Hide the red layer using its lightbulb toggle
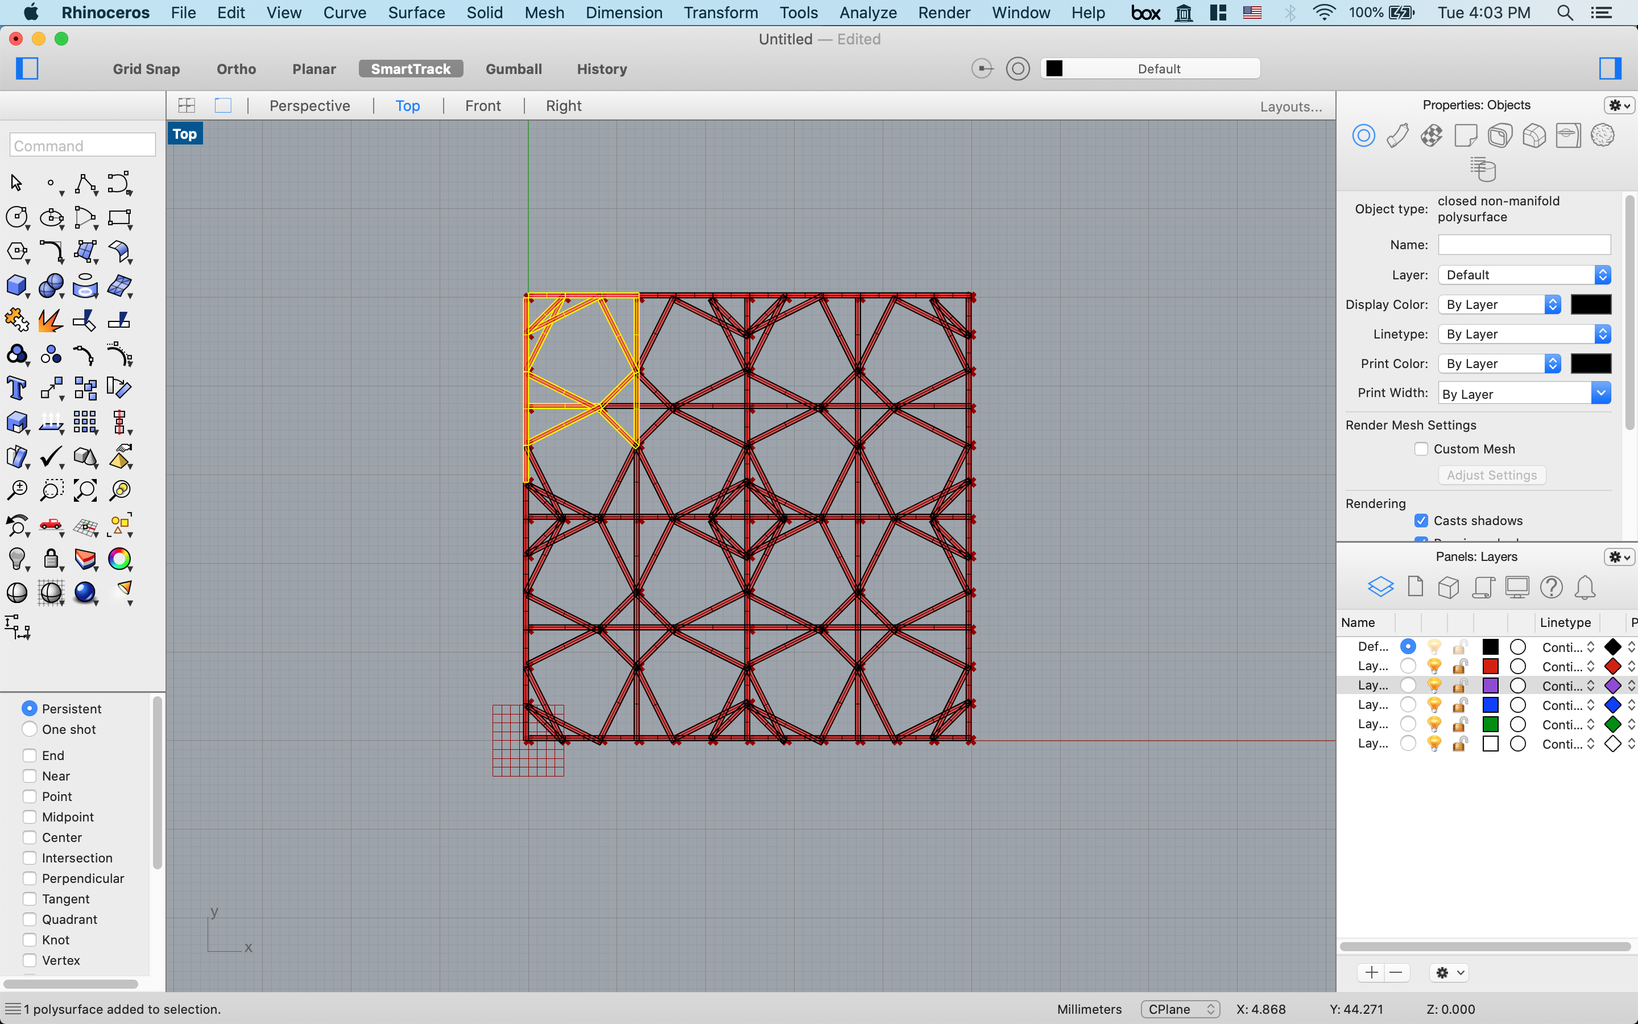This screenshot has width=1638, height=1024. pyautogui.click(x=1433, y=666)
